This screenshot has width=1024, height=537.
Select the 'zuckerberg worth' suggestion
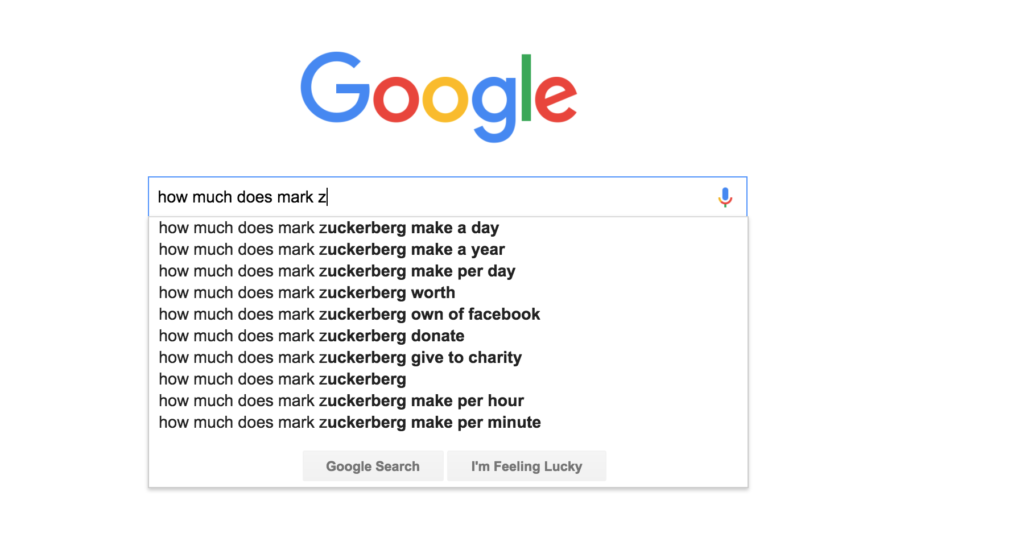(307, 293)
